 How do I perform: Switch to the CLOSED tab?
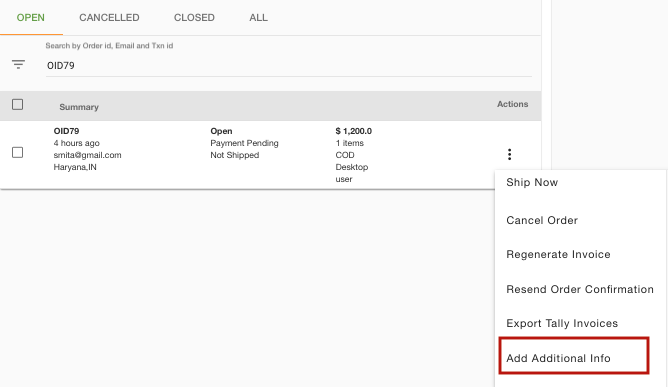[194, 17]
